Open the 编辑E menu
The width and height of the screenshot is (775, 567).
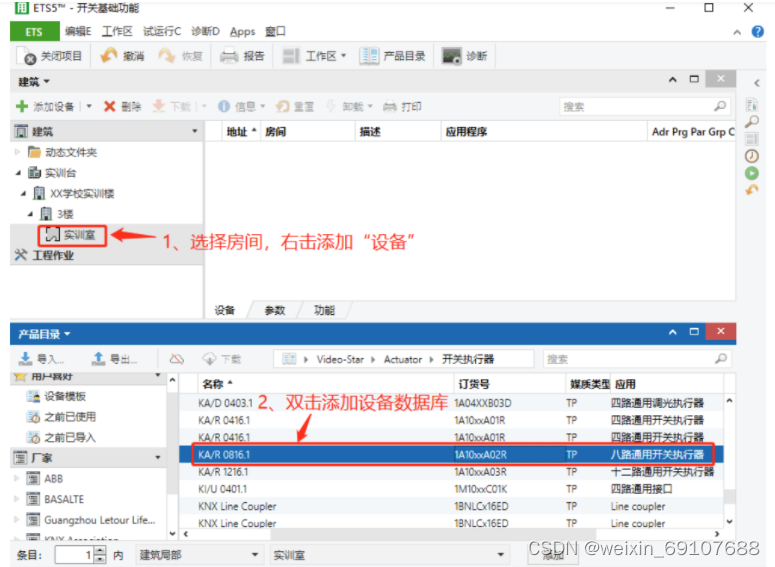pos(78,32)
